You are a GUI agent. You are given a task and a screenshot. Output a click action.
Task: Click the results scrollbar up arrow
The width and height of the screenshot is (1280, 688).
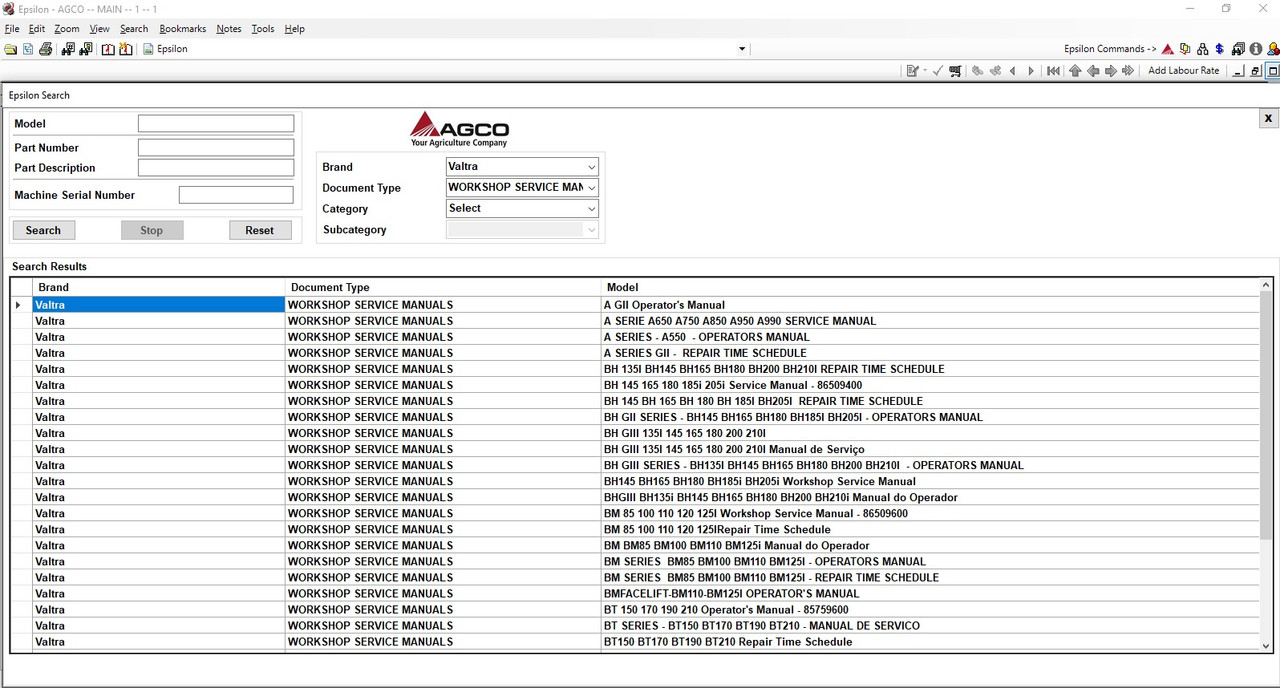pyautogui.click(x=1266, y=286)
